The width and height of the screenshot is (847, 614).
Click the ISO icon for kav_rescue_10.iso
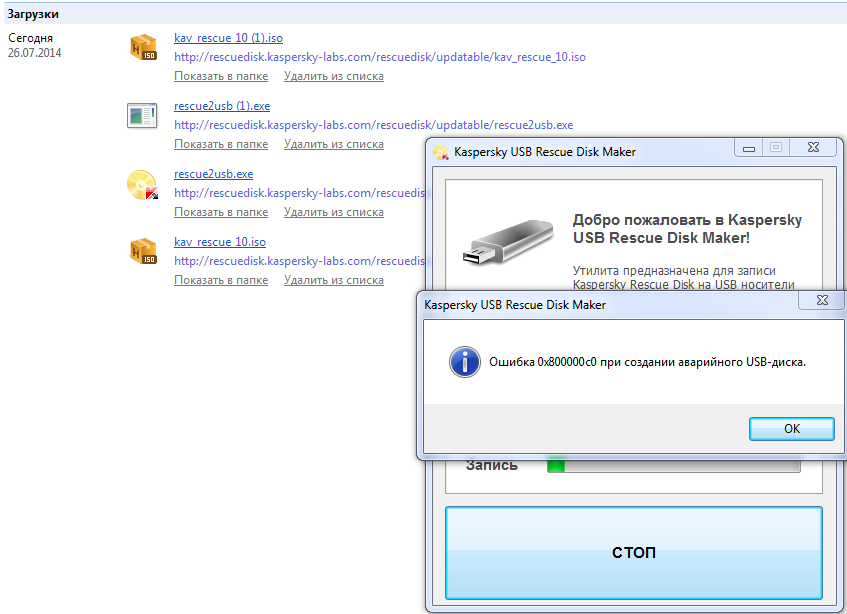[143, 251]
